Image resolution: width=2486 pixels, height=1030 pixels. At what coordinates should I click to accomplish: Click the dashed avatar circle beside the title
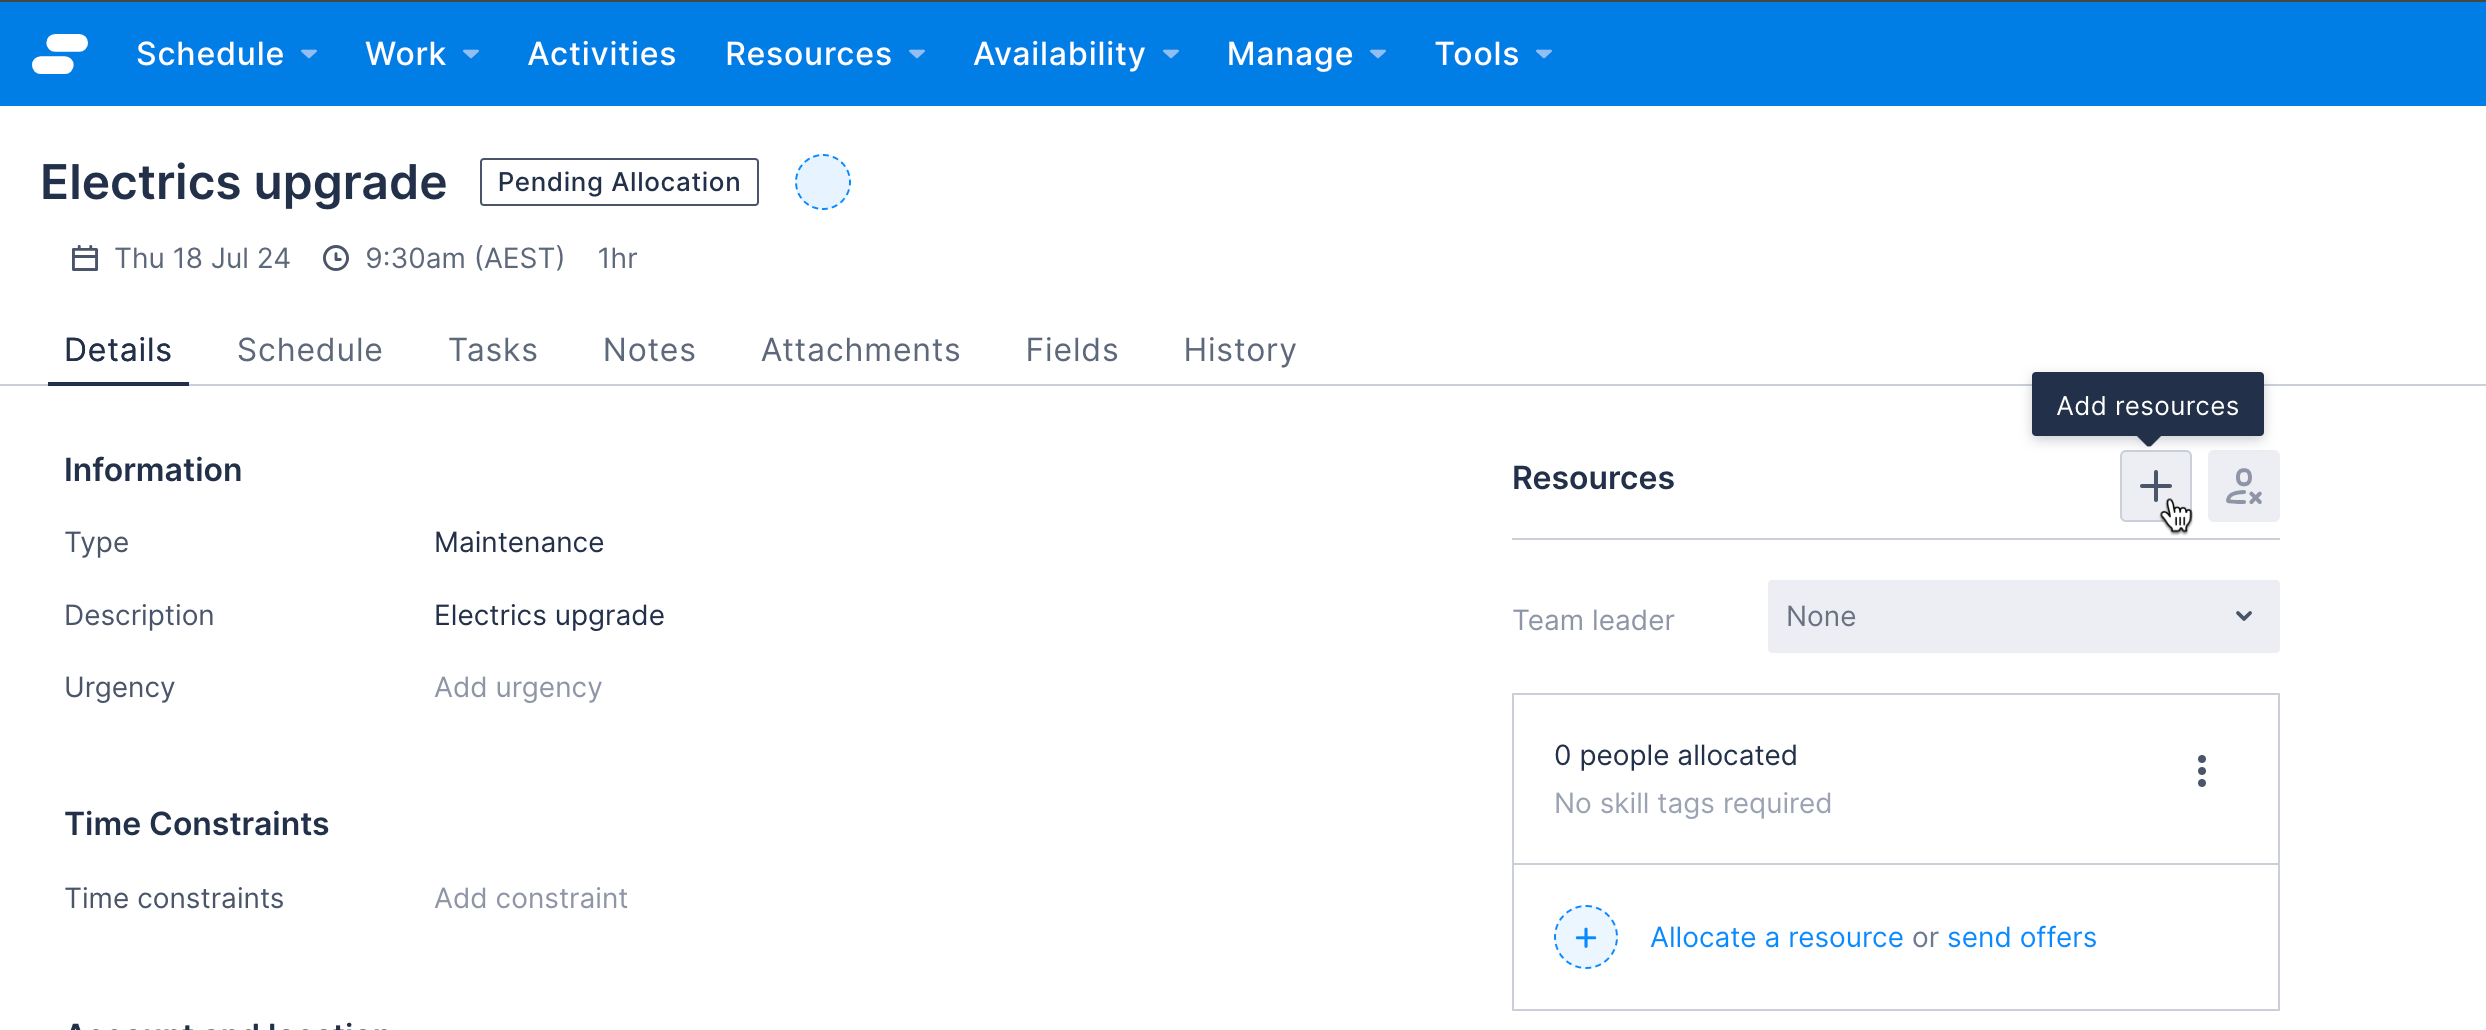822,181
